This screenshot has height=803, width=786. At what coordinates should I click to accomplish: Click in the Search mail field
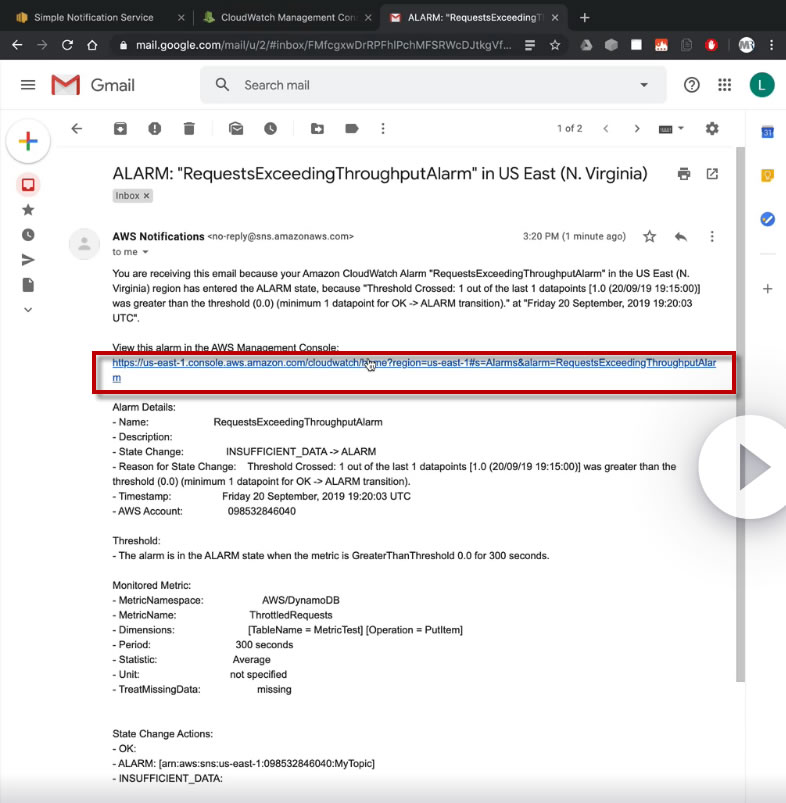coord(435,85)
